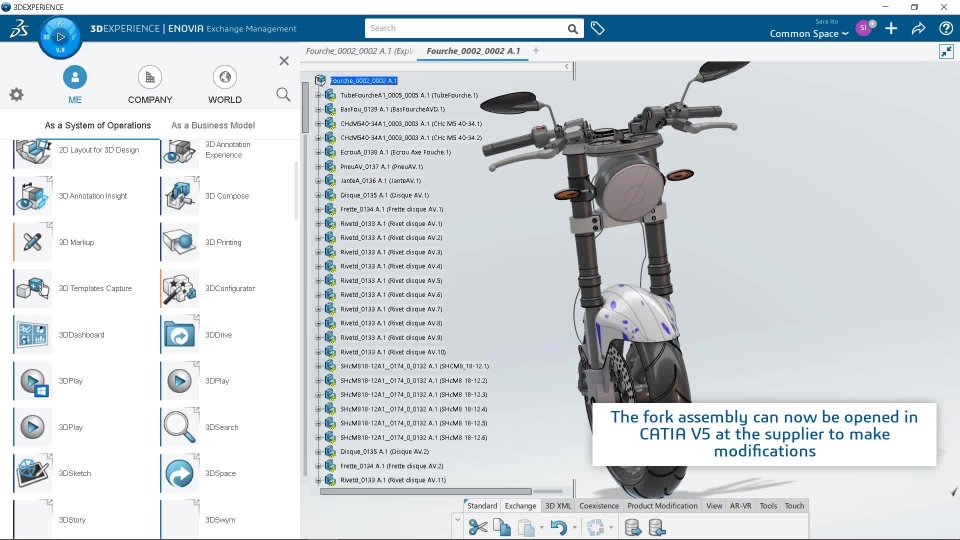The height and width of the screenshot is (540, 960).
Task: Select Frette_0134 A.1 (Frette disque AV.1)
Action: coord(392,209)
